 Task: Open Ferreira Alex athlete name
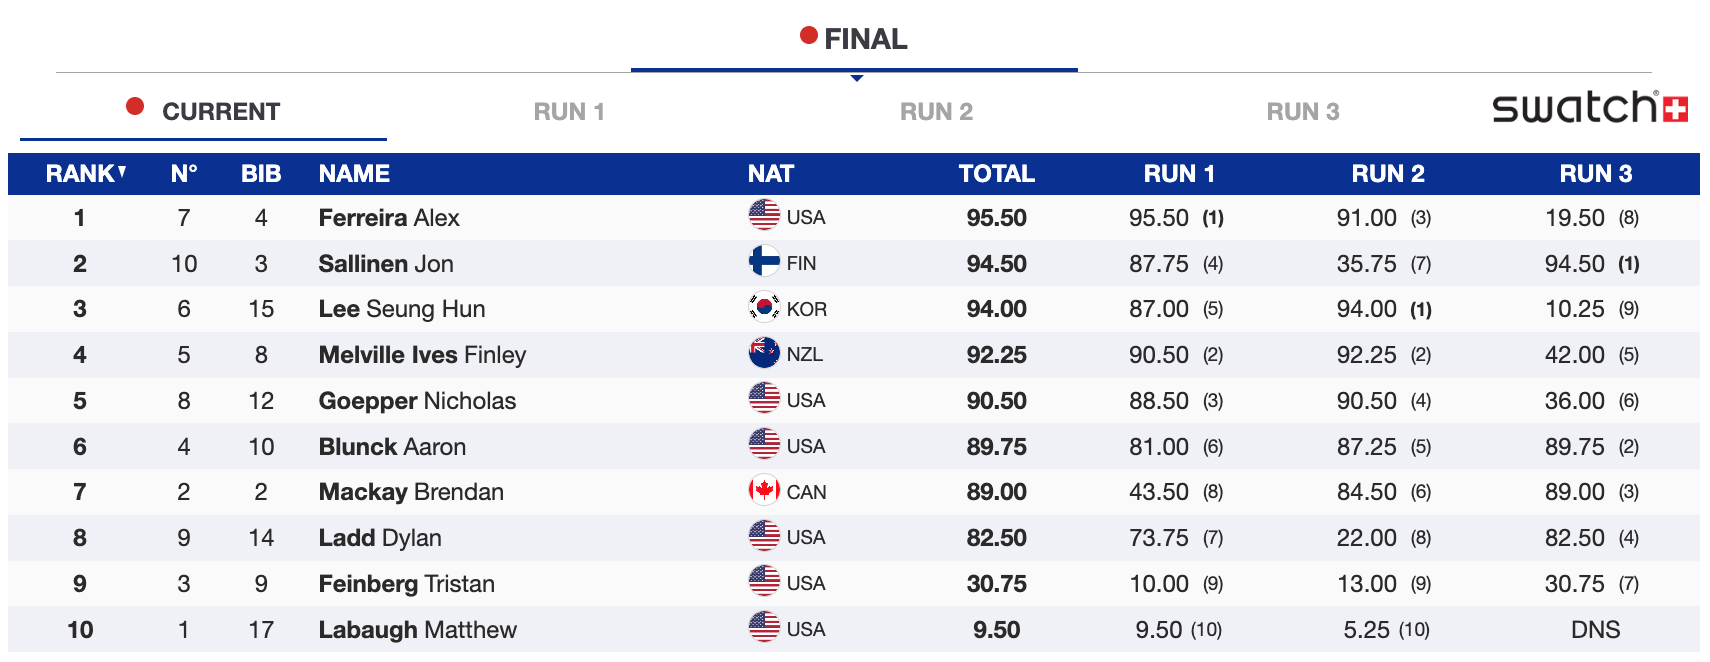389,218
